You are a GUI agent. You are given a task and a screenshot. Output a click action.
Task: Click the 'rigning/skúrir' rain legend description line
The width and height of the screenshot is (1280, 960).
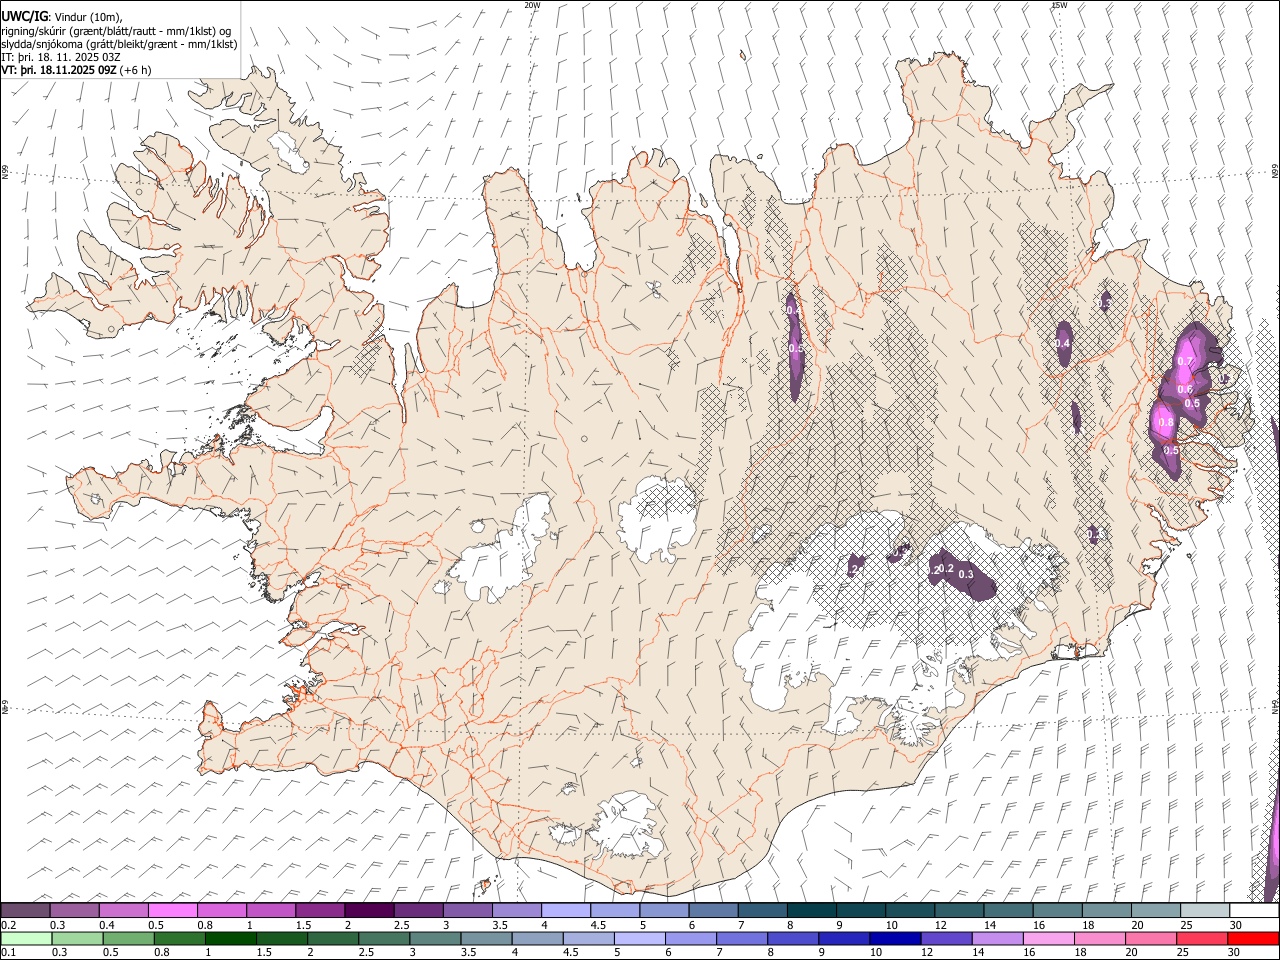(116, 30)
